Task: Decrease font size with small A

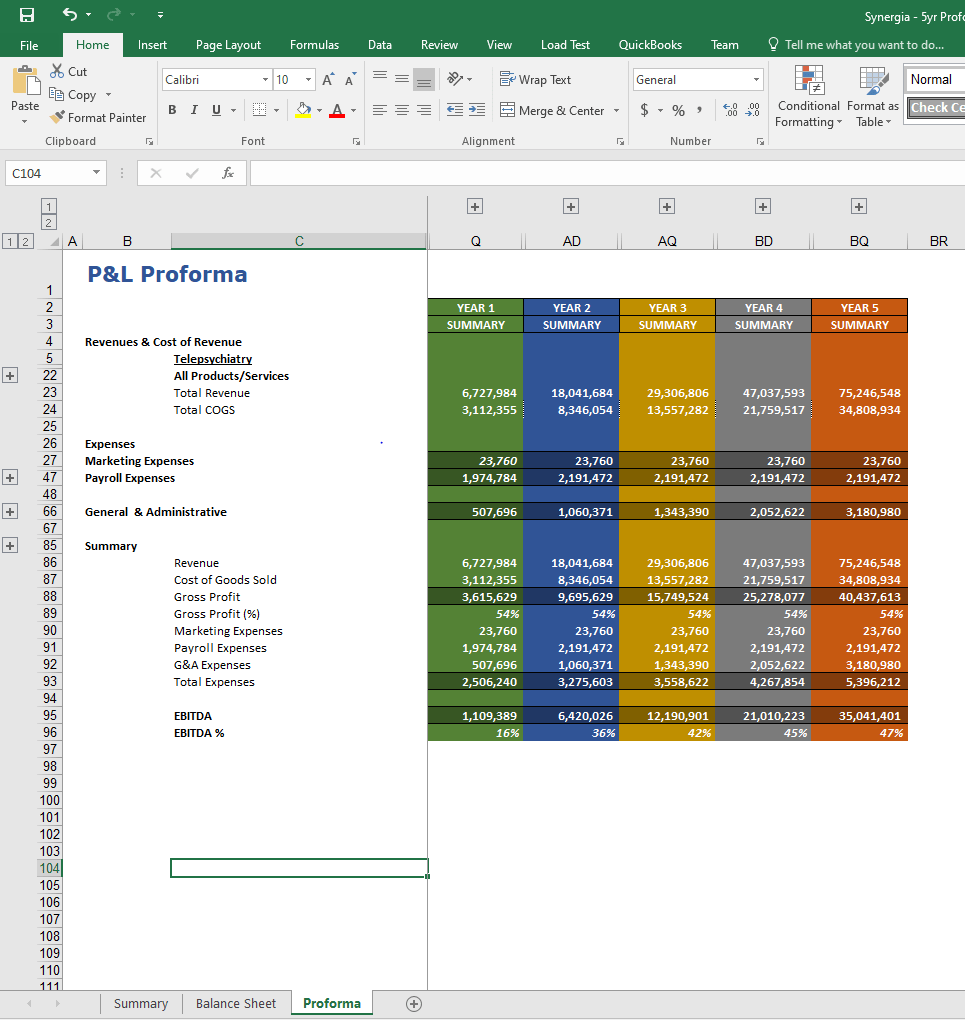Action: (x=350, y=79)
